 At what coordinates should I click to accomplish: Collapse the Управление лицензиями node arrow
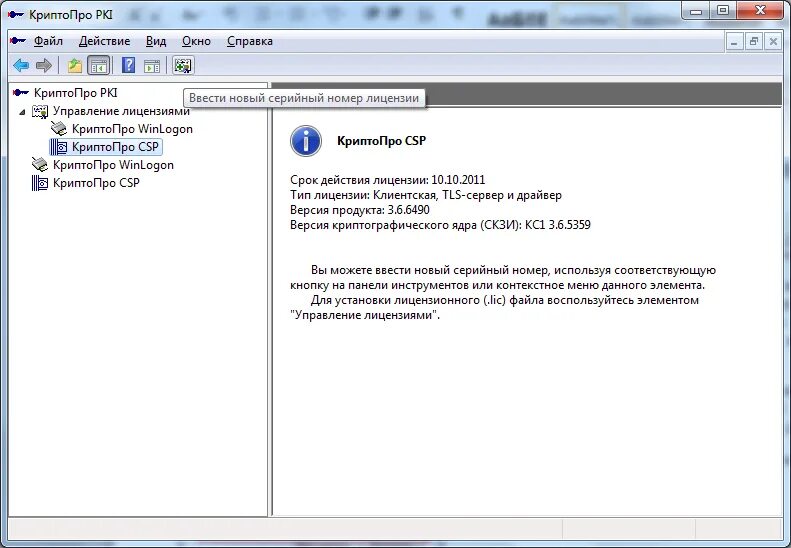pyautogui.click(x=22, y=112)
